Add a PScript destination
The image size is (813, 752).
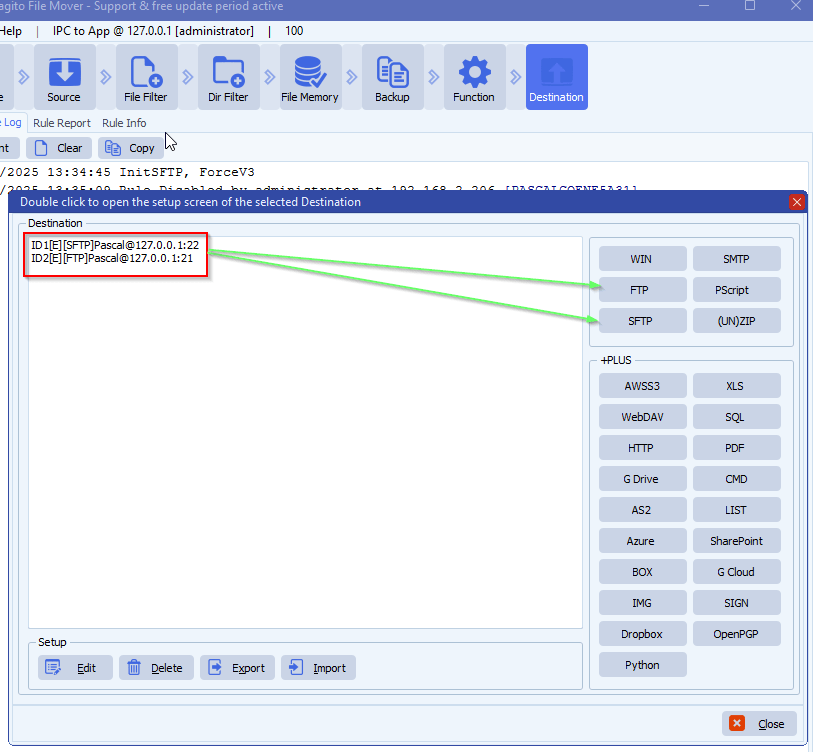[x=736, y=290]
